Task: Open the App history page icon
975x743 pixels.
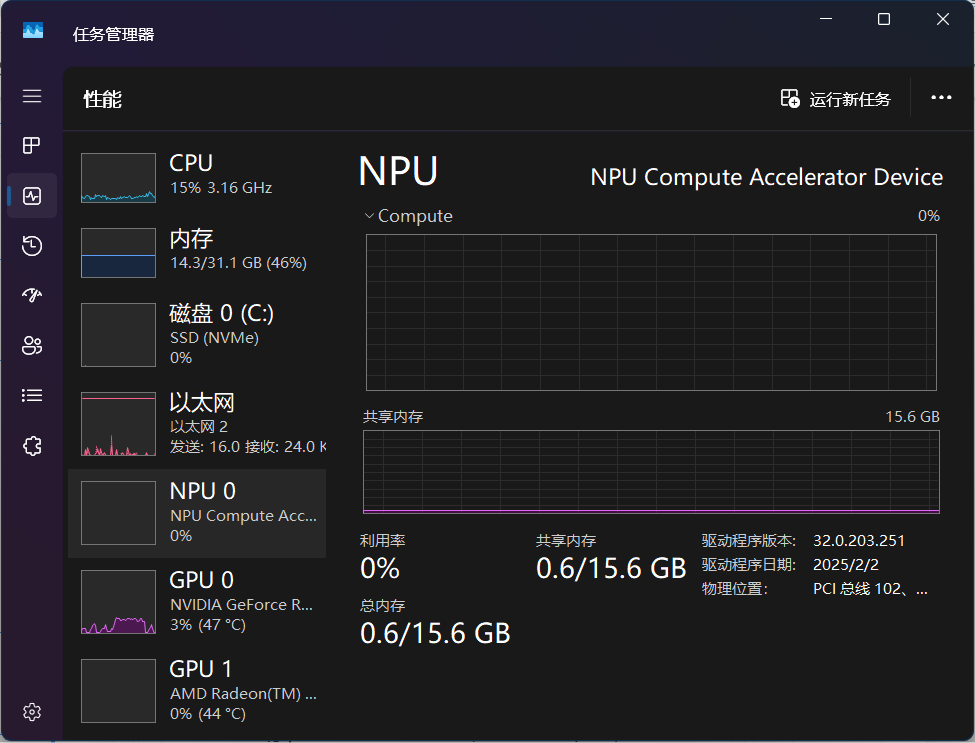Action: (x=32, y=246)
